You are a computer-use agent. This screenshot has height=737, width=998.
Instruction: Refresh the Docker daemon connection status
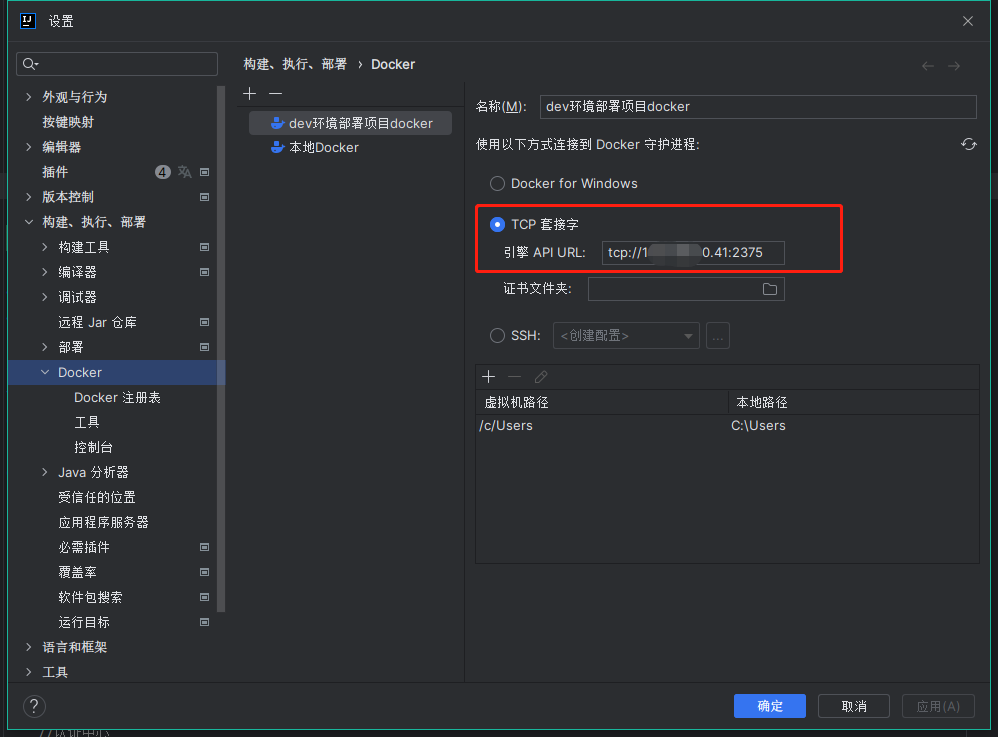[968, 144]
